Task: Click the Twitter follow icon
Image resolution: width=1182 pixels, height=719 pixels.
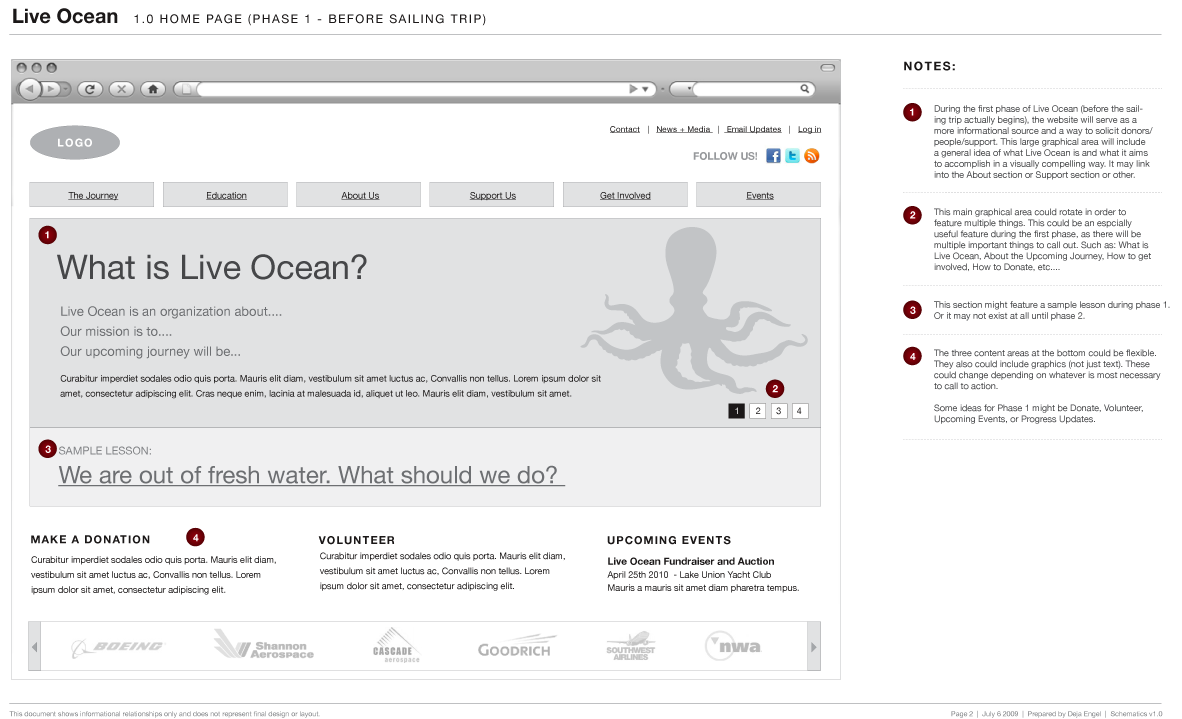Action: (792, 156)
